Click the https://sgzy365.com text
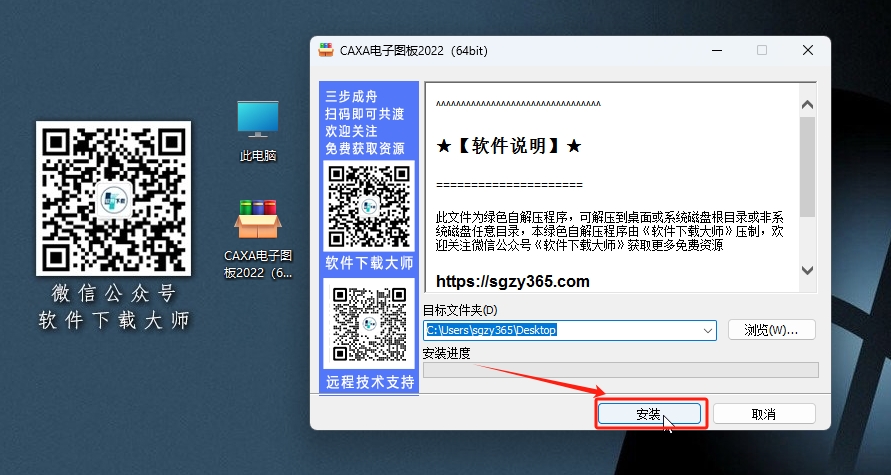 (x=513, y=281)
